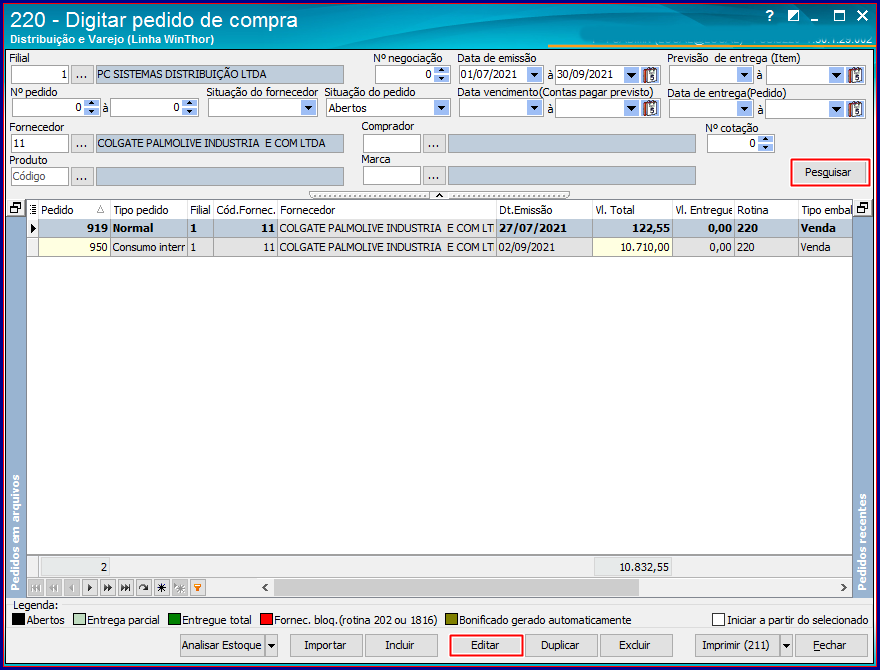
Task: Click calendar icon beside Data de entrega(Pedido)
Action: point(855,108)
